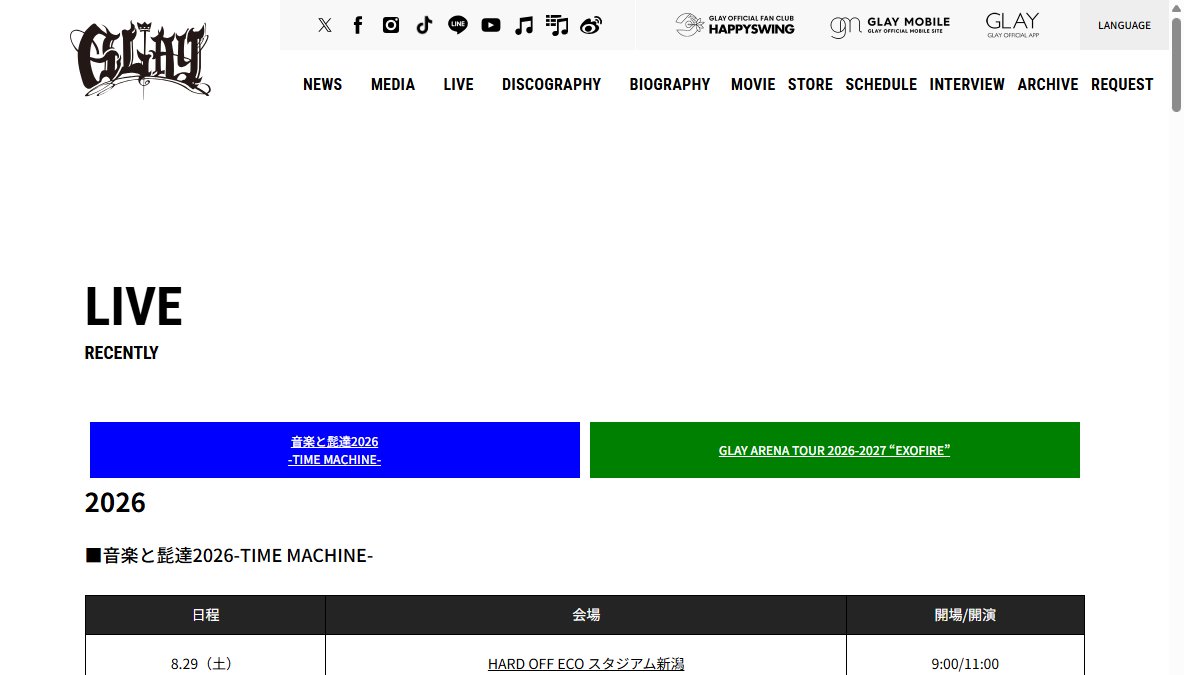The width and height of the screenshot is (1184, 675).
Task: Click the 8.29（土） date cell
Action: (x=205, y=655)
